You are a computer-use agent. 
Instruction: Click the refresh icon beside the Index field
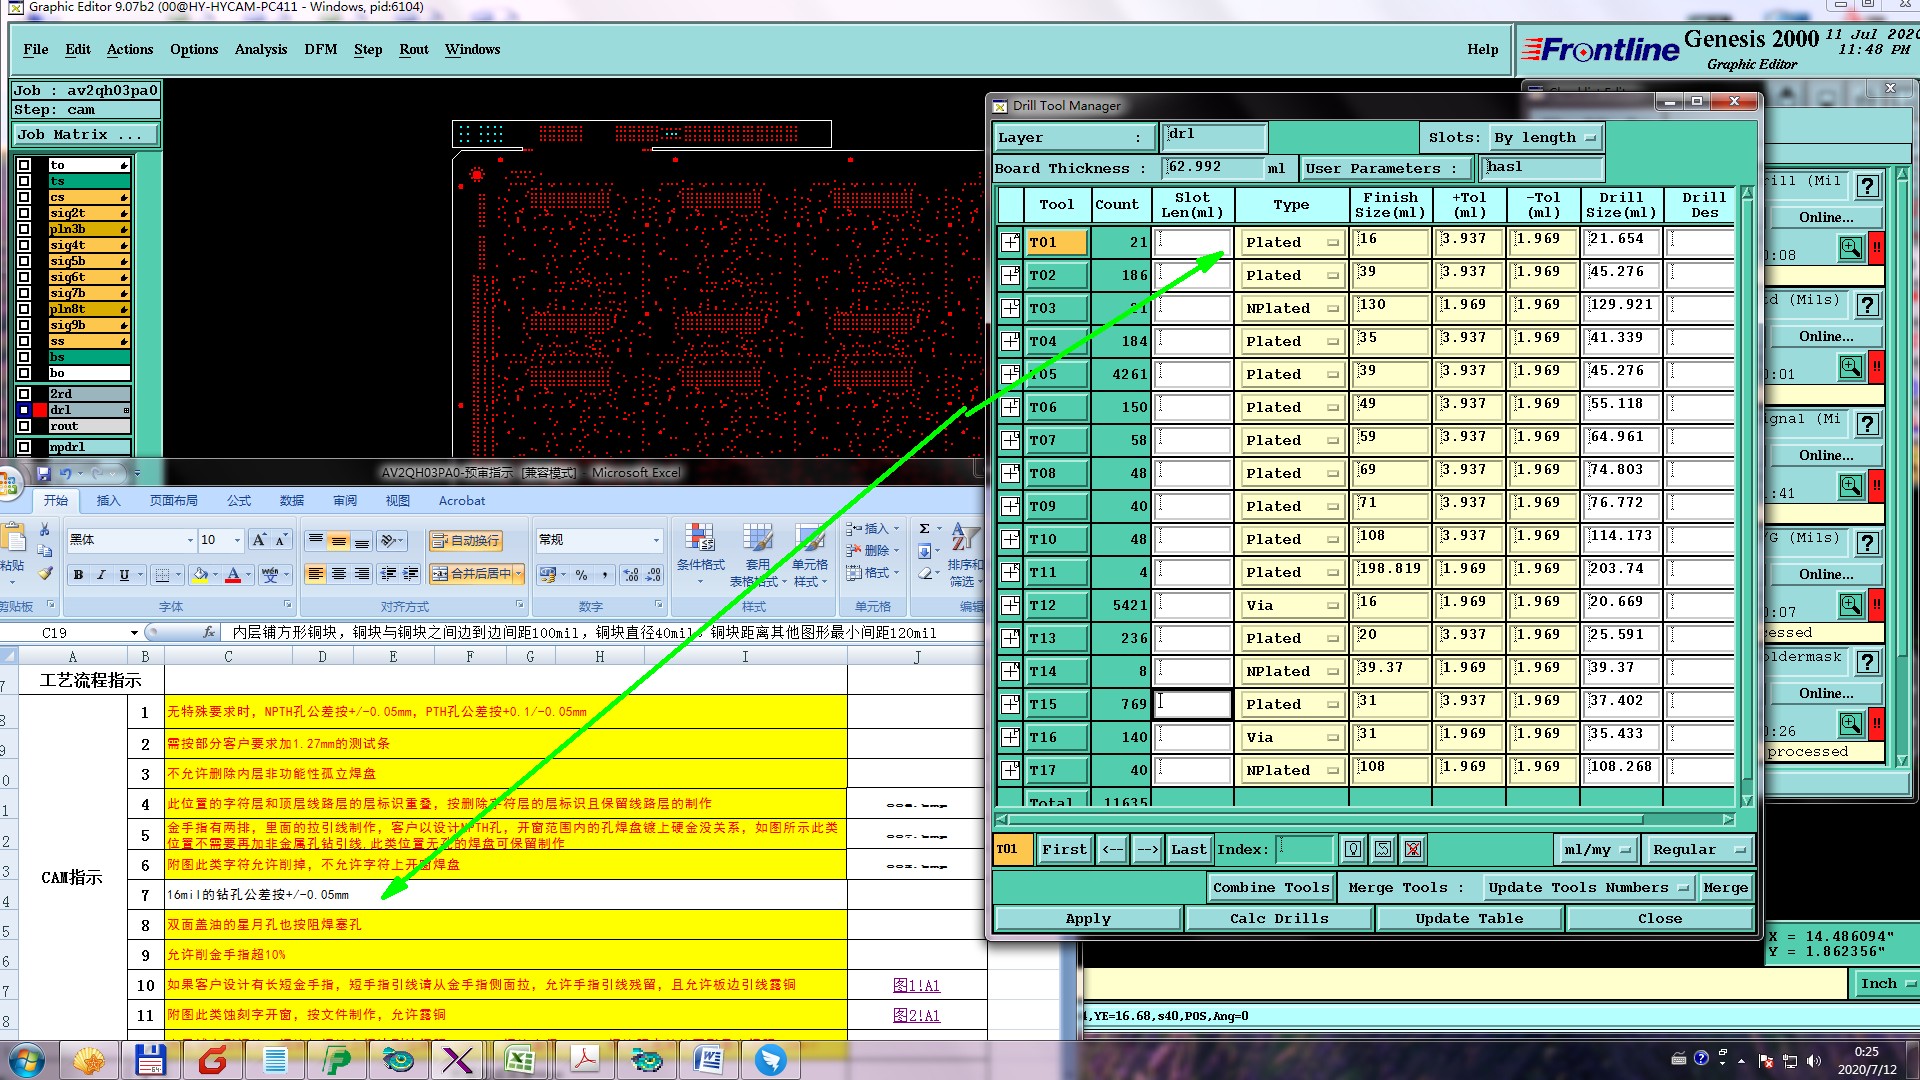pos(1383,849)
